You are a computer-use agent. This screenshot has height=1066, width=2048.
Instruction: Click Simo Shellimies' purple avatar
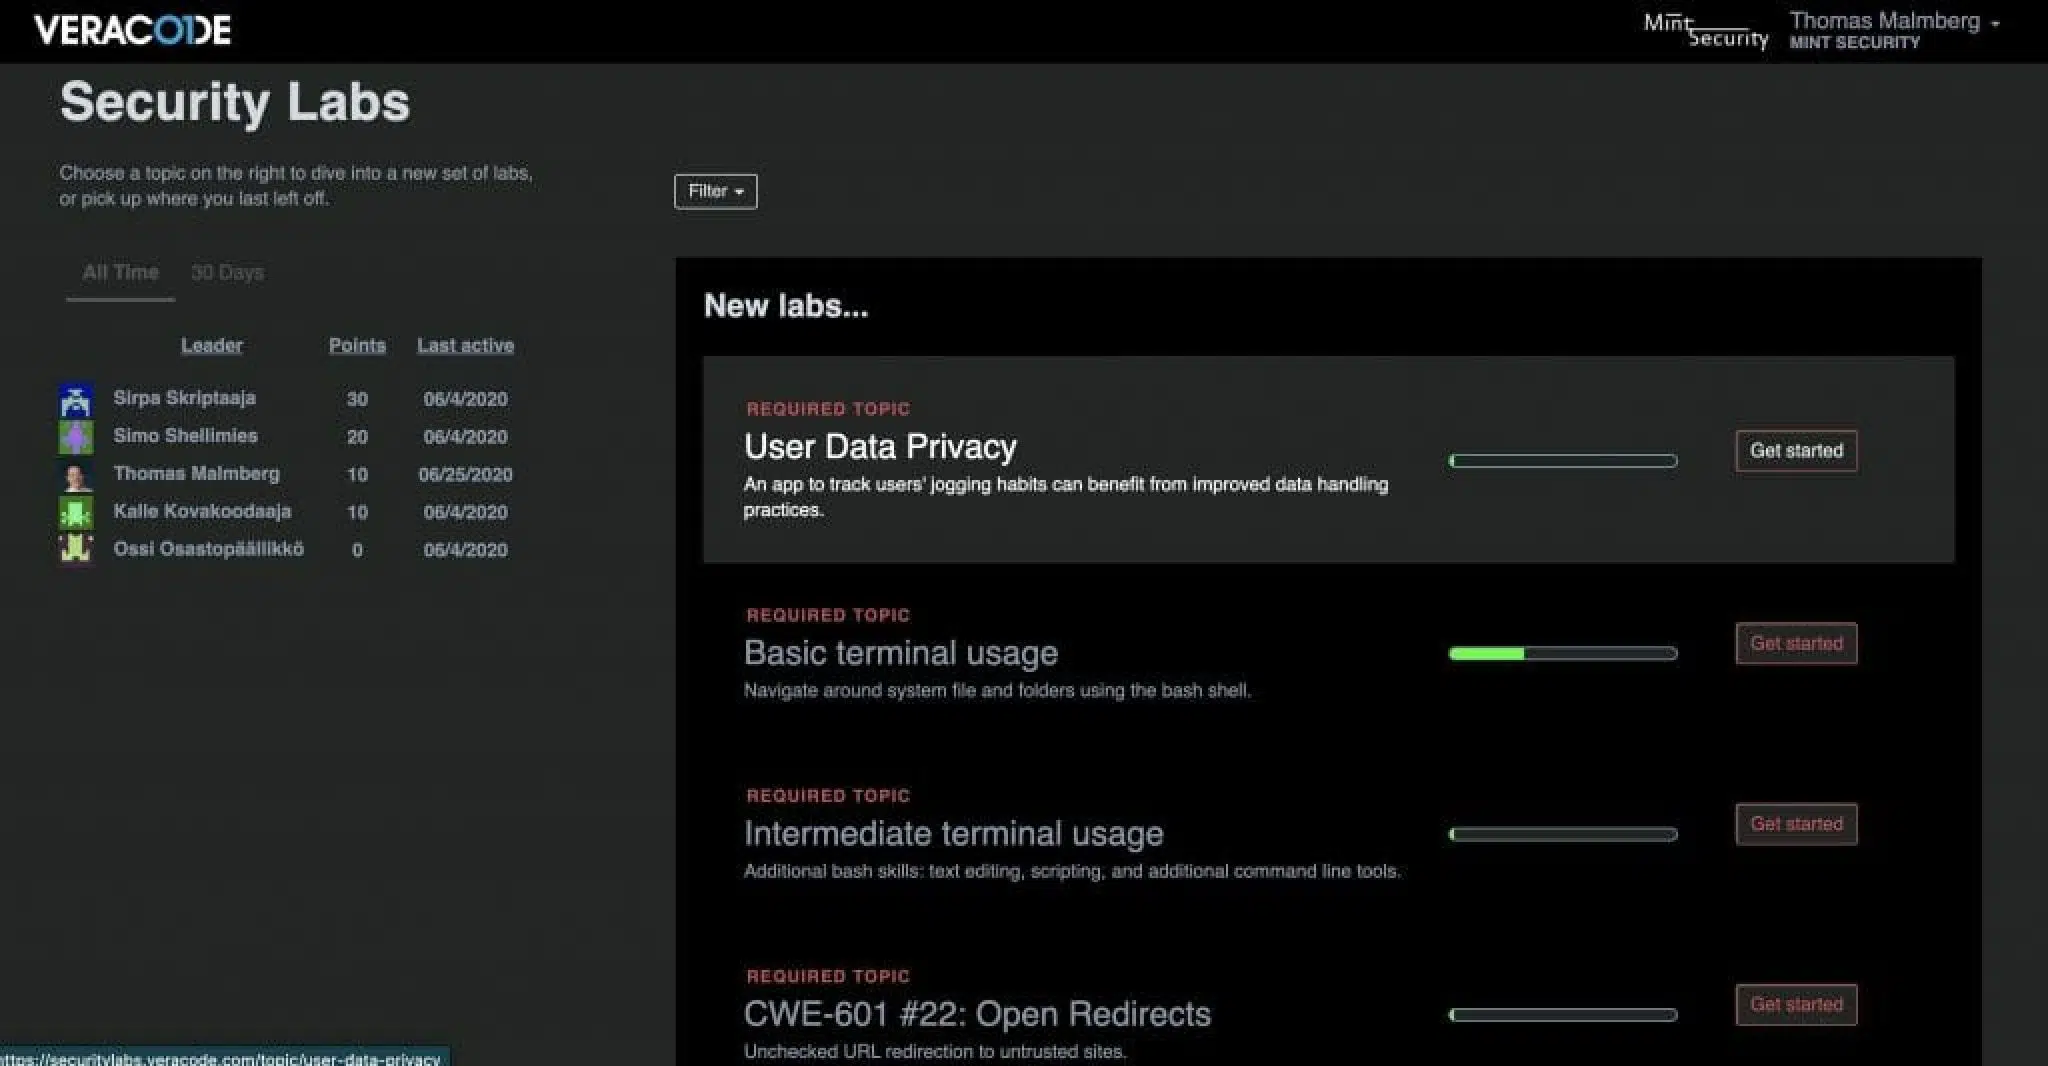(76, 437)
